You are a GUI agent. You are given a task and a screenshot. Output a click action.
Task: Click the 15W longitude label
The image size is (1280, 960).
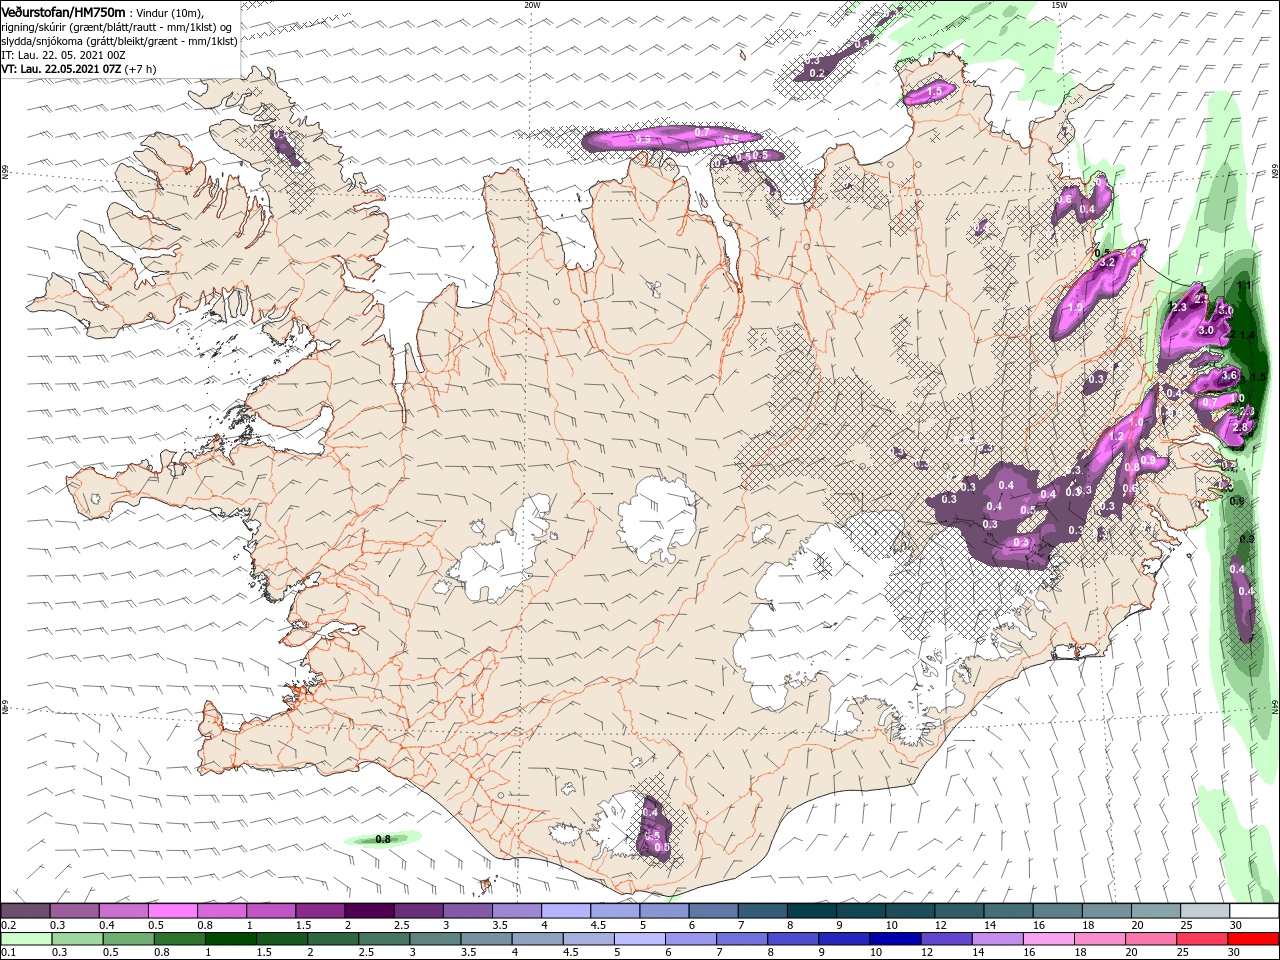pos(1059,4)
